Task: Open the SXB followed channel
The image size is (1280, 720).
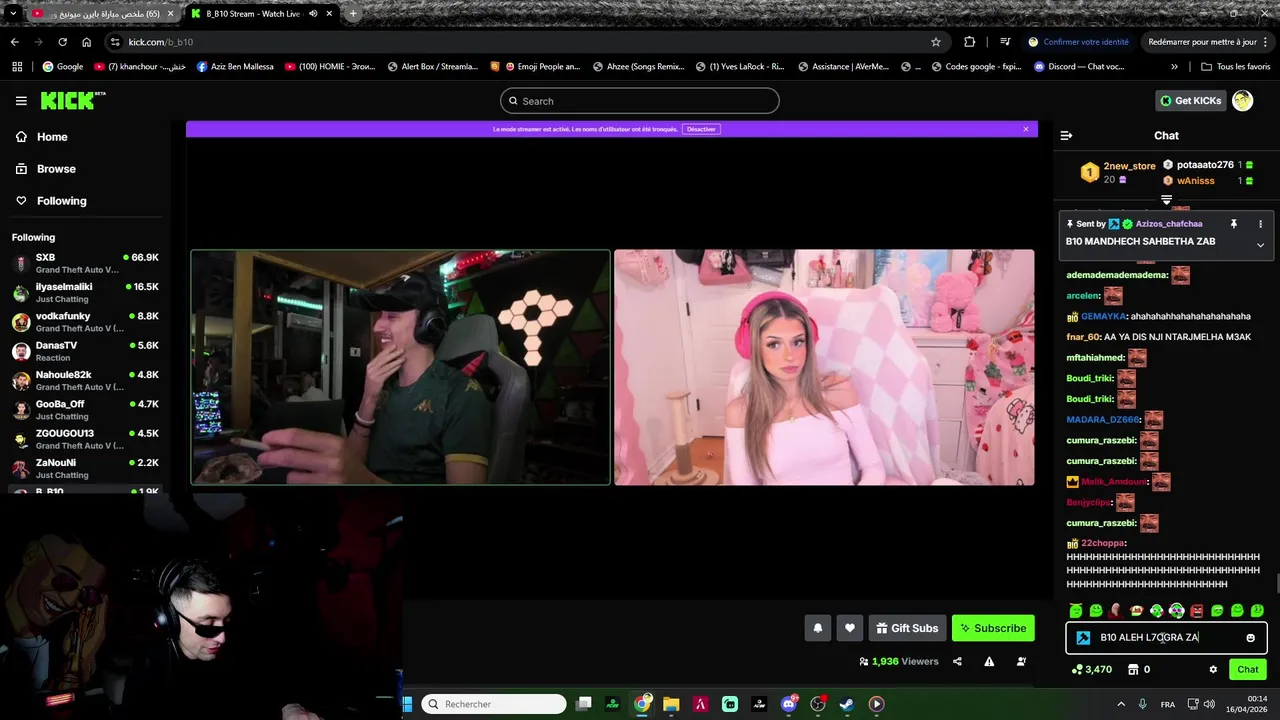Action: [85, 264]
